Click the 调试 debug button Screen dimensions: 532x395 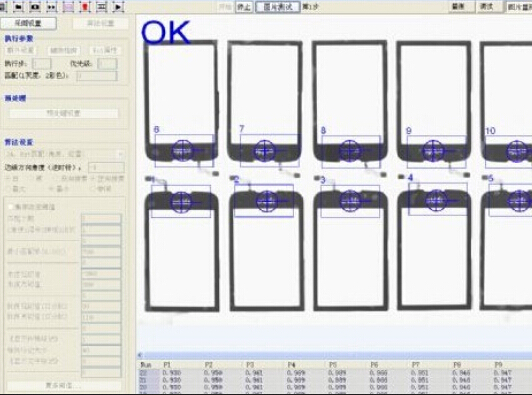click(x=487, y=6)
